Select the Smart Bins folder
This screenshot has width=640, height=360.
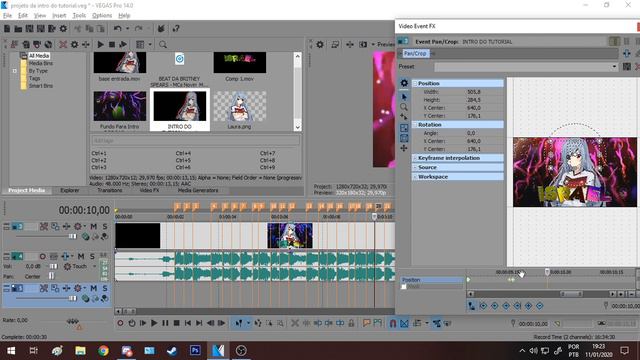(x=40, y=86)
